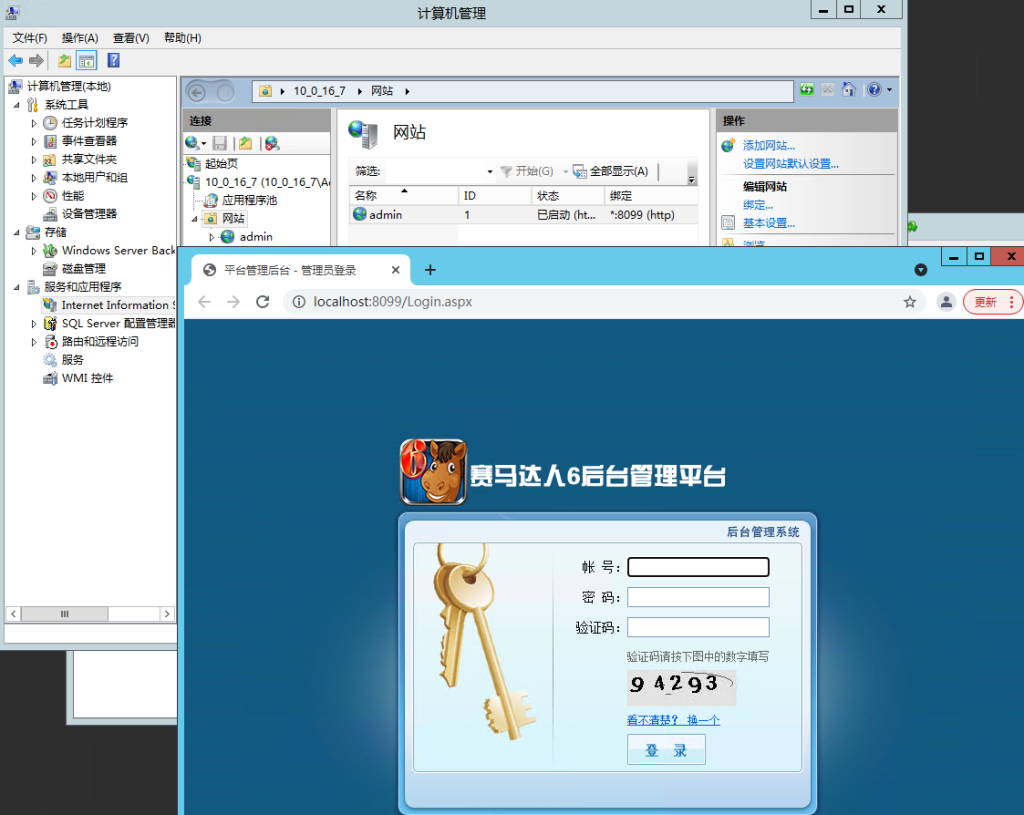Open the 操作(A) menu
The image size is (1024, 815).
pyautogui.click(x=80, y=38)
